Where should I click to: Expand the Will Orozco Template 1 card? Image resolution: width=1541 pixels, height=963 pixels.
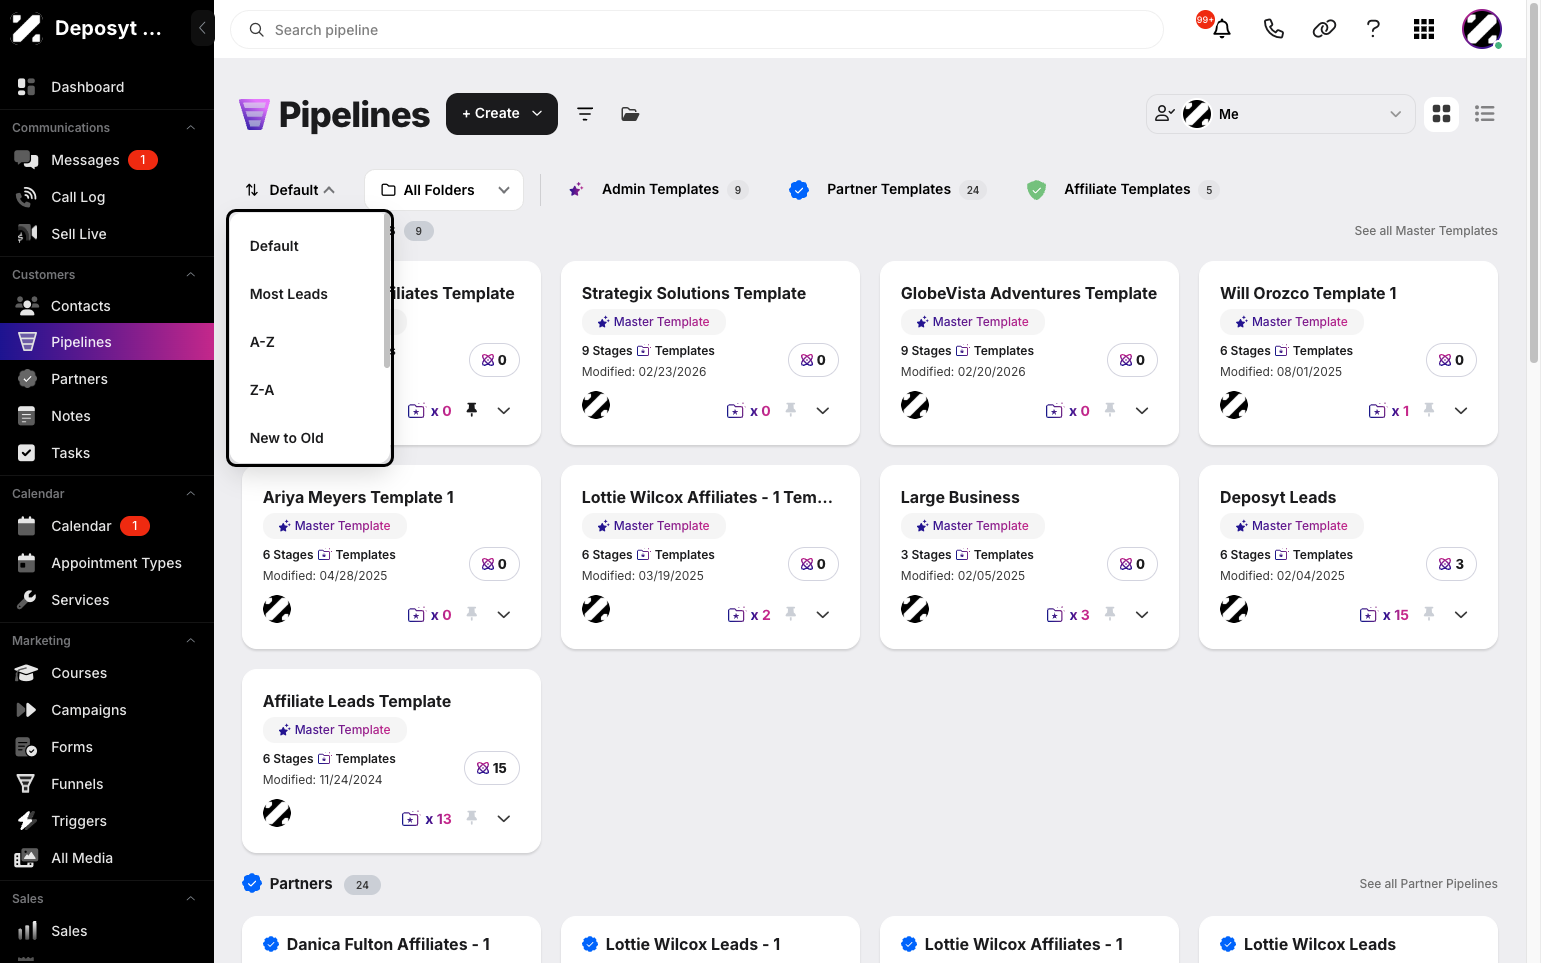point(1461,411)
